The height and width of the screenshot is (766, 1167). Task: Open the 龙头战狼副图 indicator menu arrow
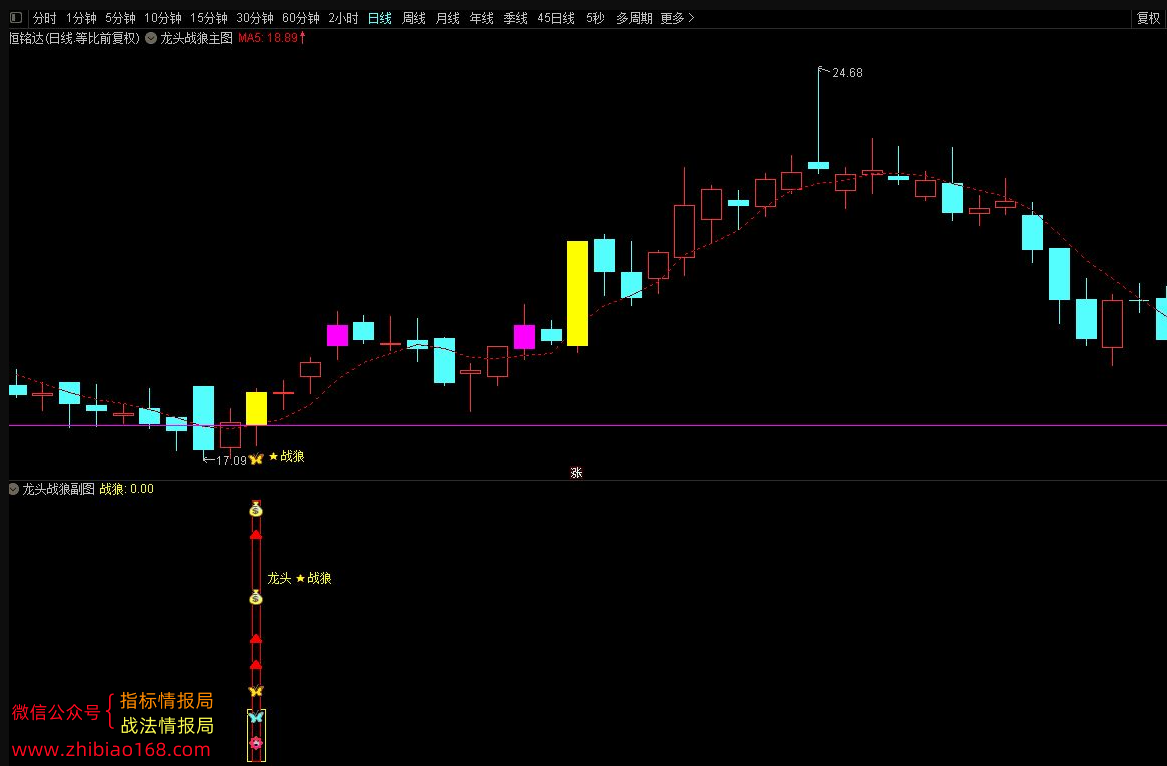click(x=13, y=489)
